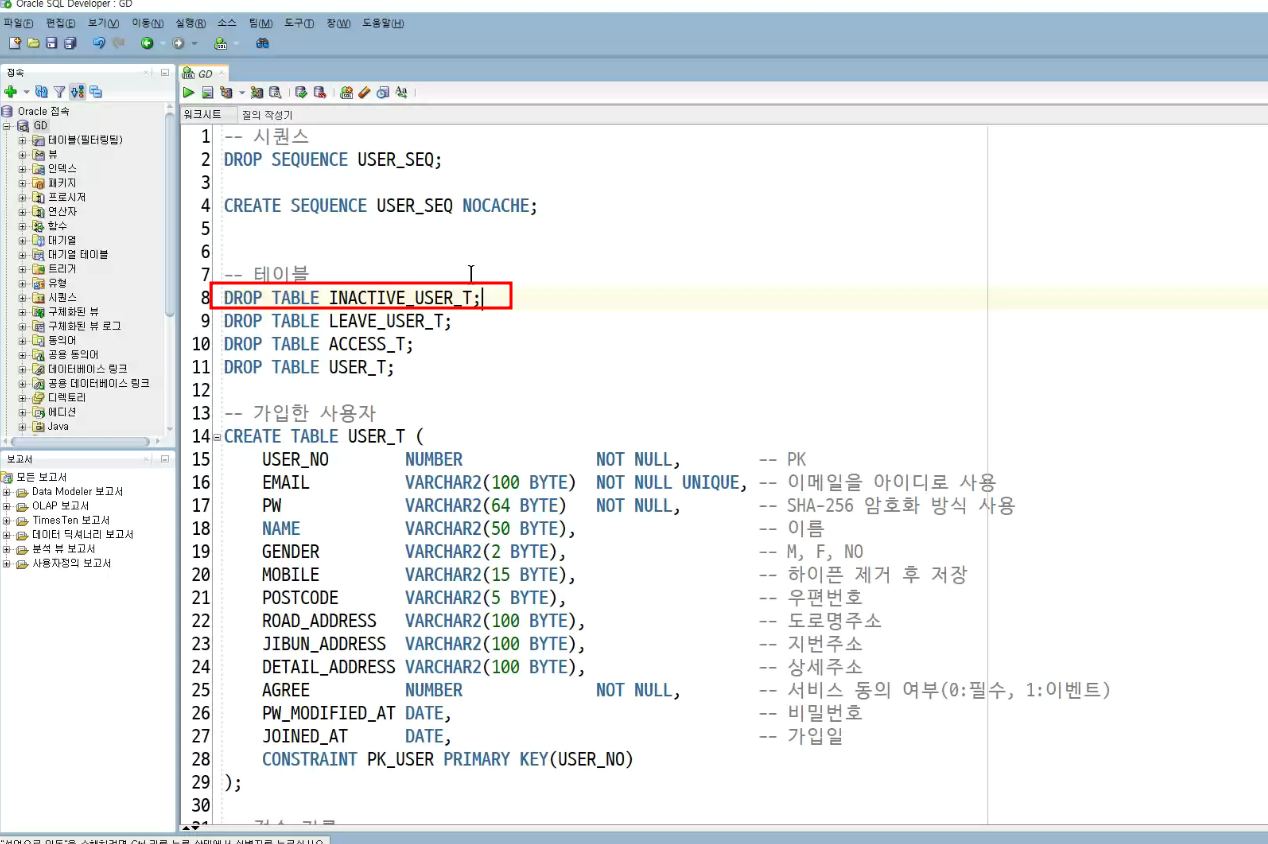Click the gray Forward navigation button
The height and width of the screenshot is (844, 1268).
coord(178,43)
